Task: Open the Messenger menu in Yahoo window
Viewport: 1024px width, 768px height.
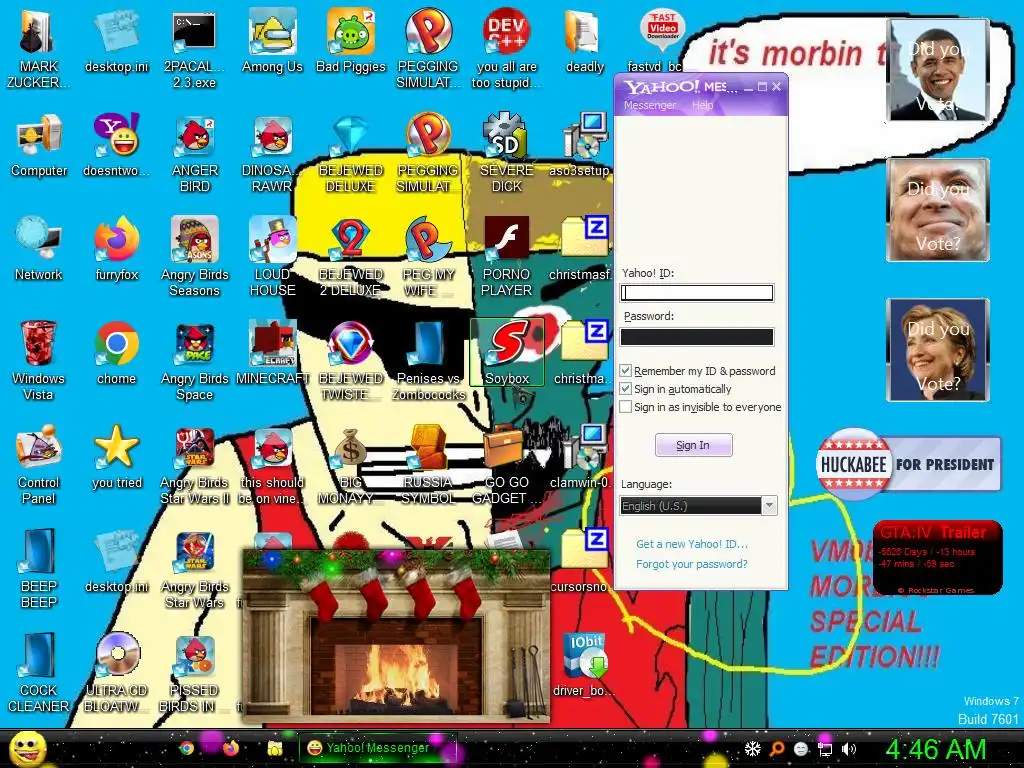Action: pos(650,105)
